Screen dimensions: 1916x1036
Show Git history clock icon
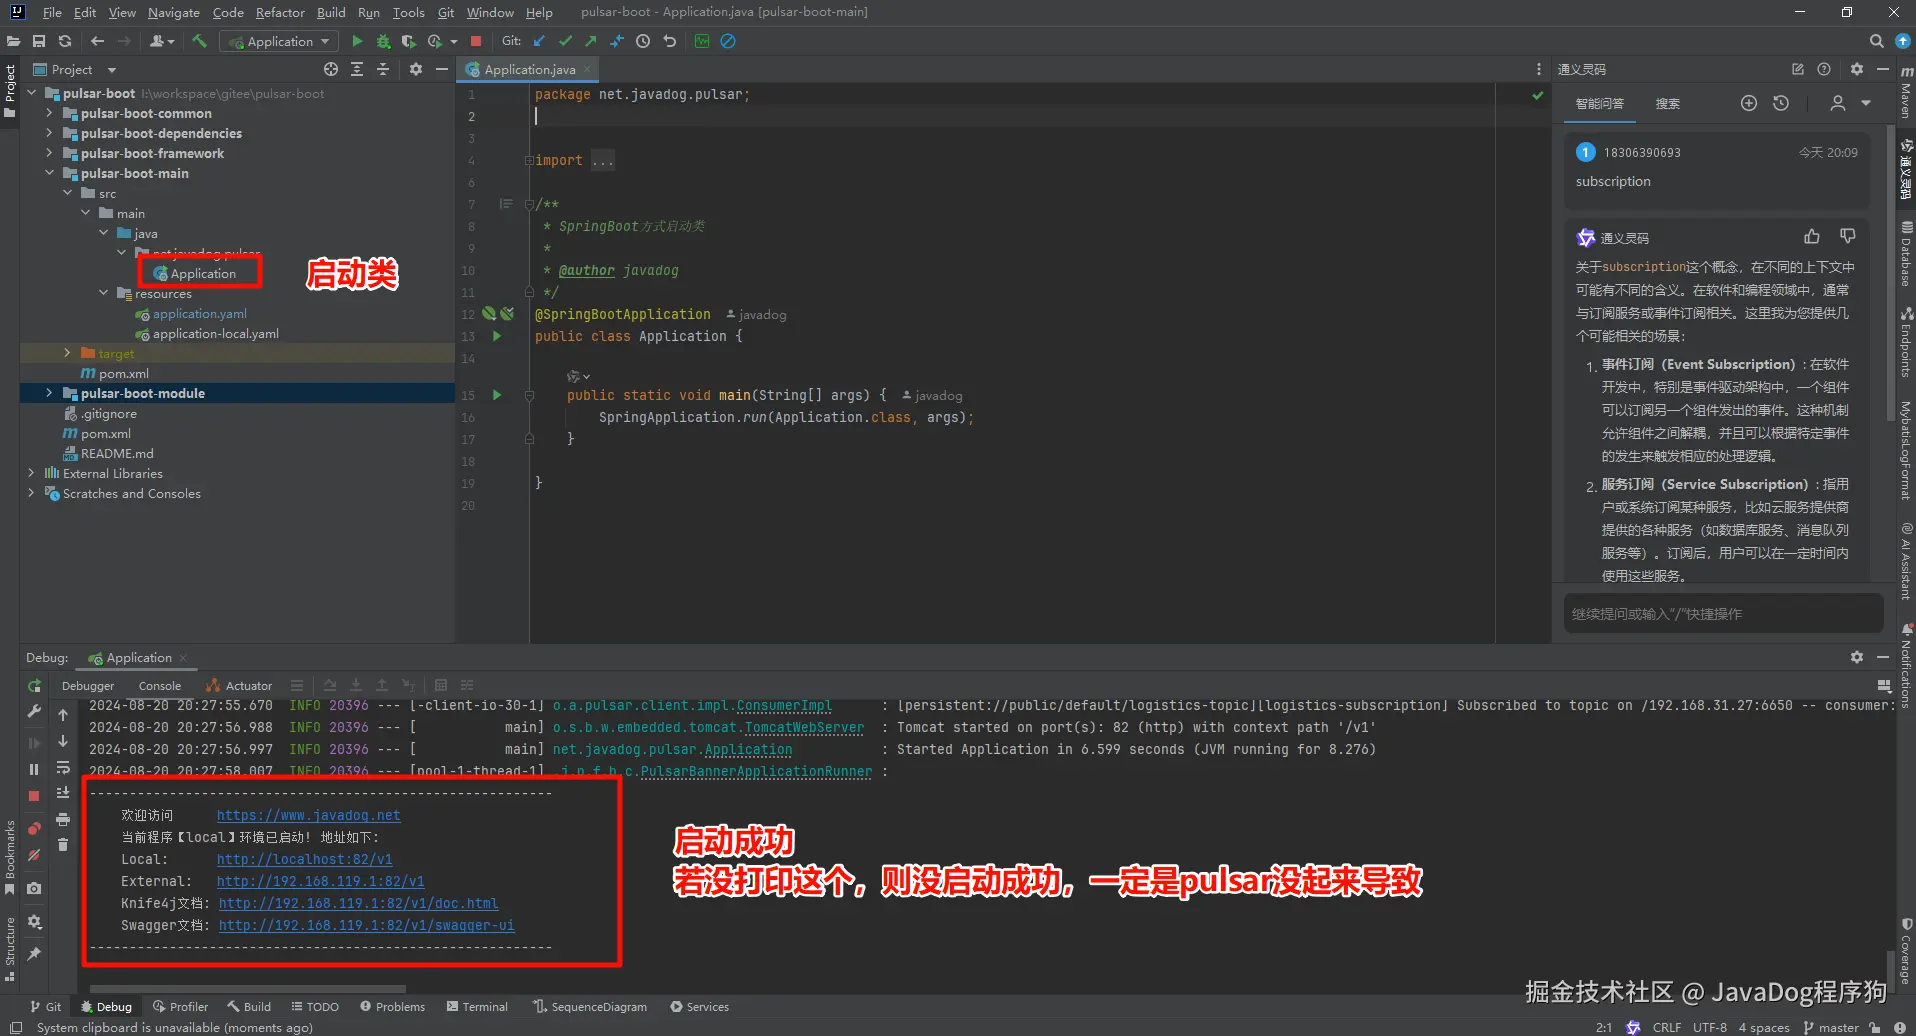point(643,41)
